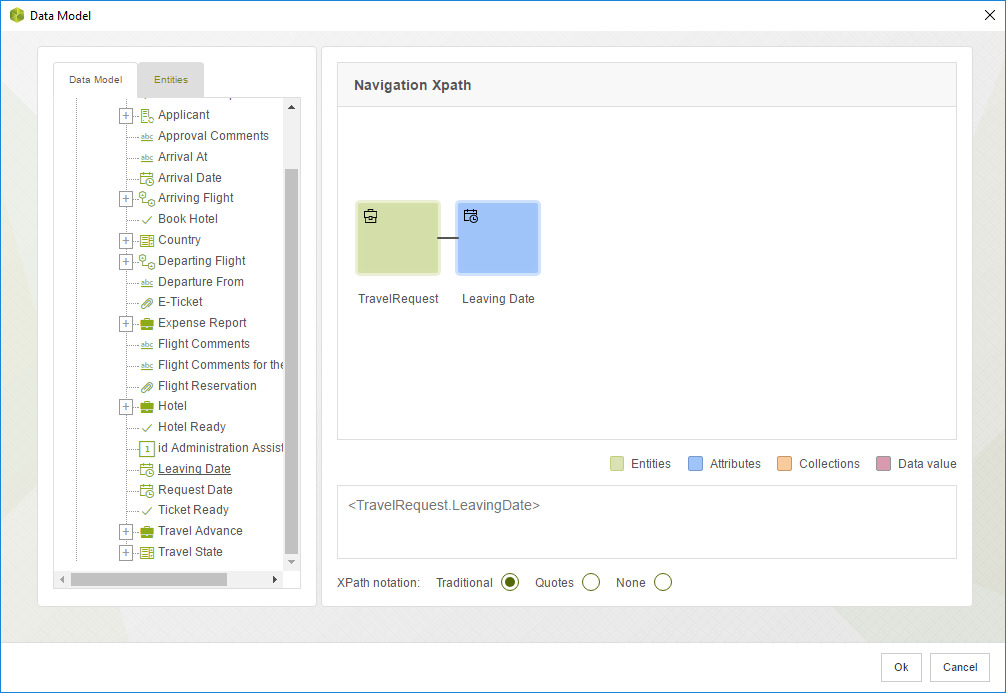The image size is (1006, 693).
Task: Select the Quotes XPath notation option
Action: point(591,582)
